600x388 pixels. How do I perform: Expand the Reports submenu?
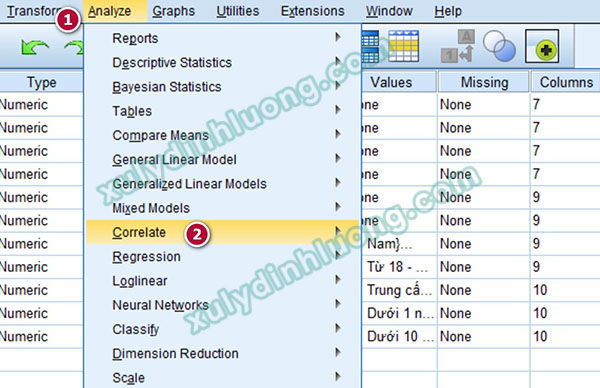point(222,38)
